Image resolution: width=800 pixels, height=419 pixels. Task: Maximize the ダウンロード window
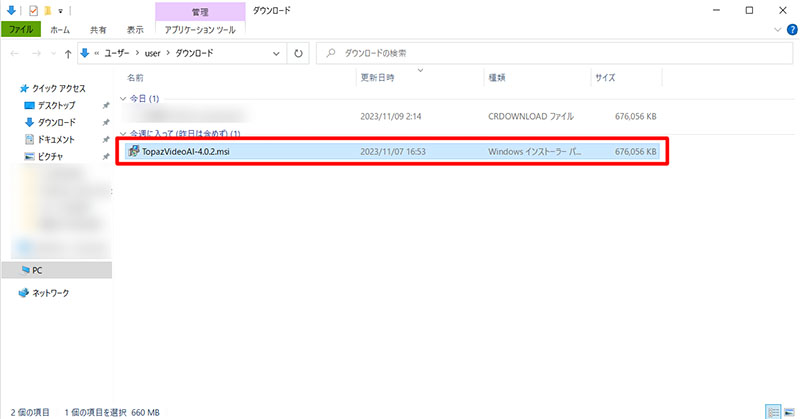click(749, 10)
